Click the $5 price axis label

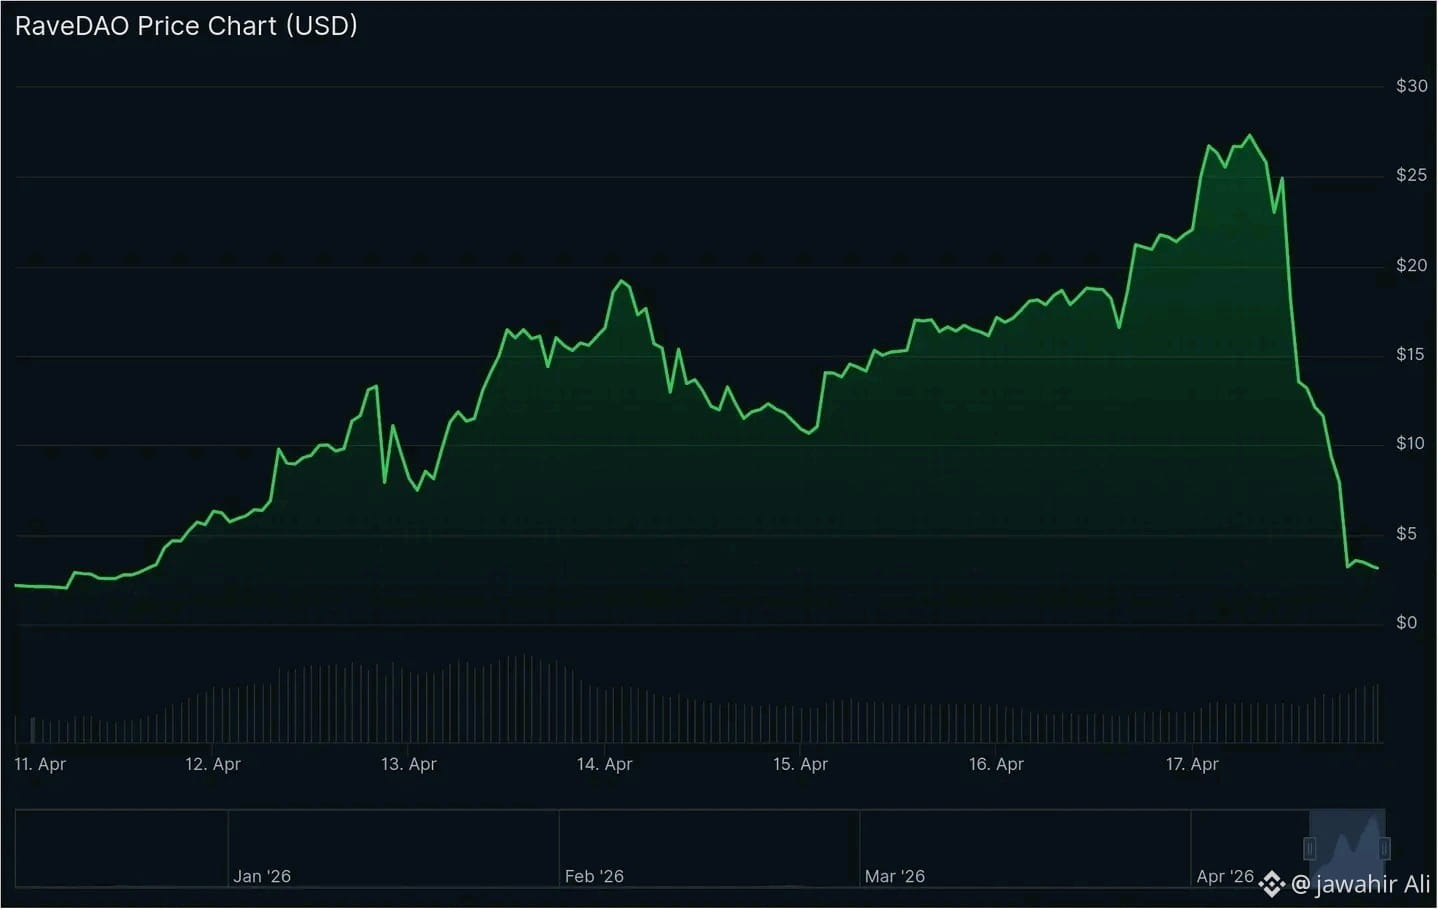[1406, 533]
